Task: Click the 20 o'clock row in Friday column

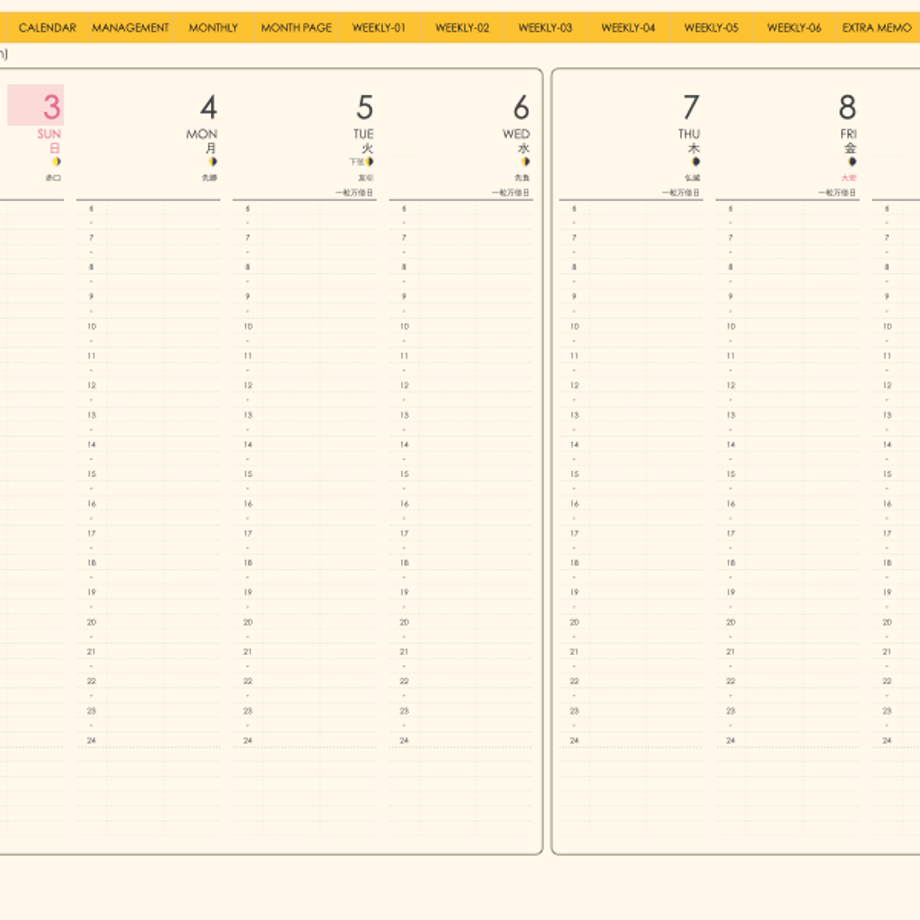Action: click(787, 622)
